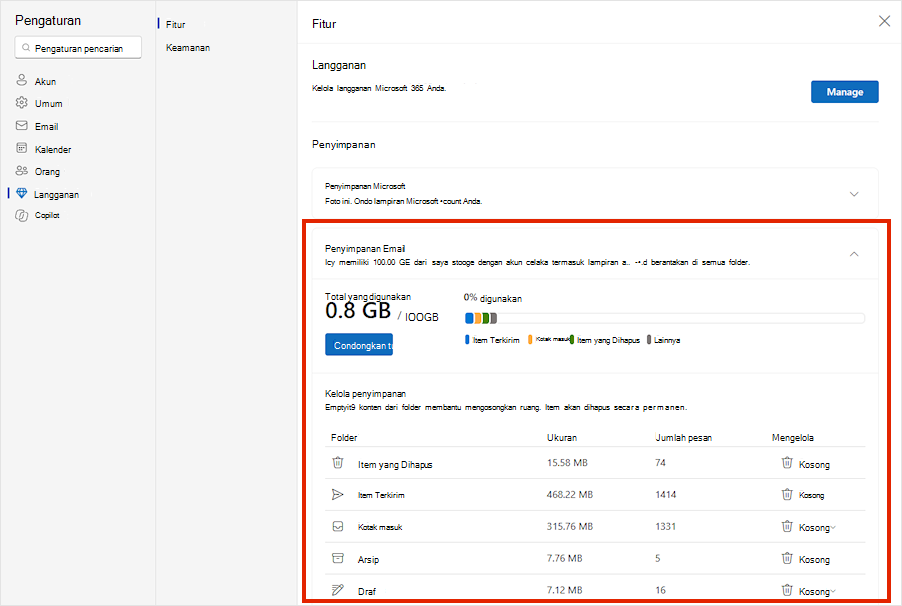
Task: Click the Langganan diamond icon
Action: 21,193
